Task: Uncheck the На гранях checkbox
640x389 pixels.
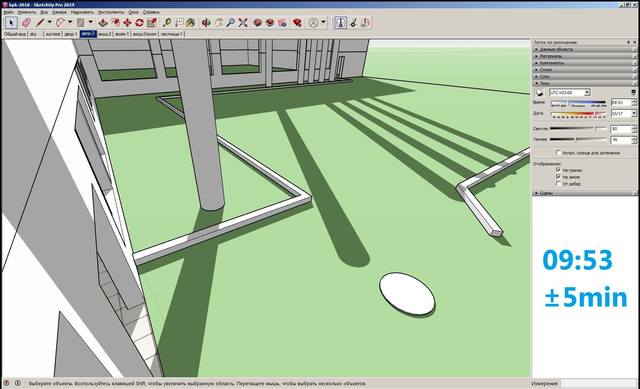Action: point(558,170)
